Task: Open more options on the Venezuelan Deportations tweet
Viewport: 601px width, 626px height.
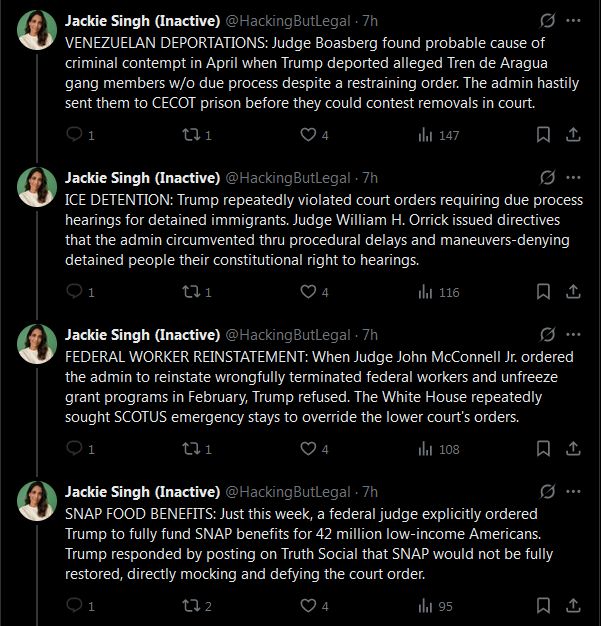Action: click(573, 20)
